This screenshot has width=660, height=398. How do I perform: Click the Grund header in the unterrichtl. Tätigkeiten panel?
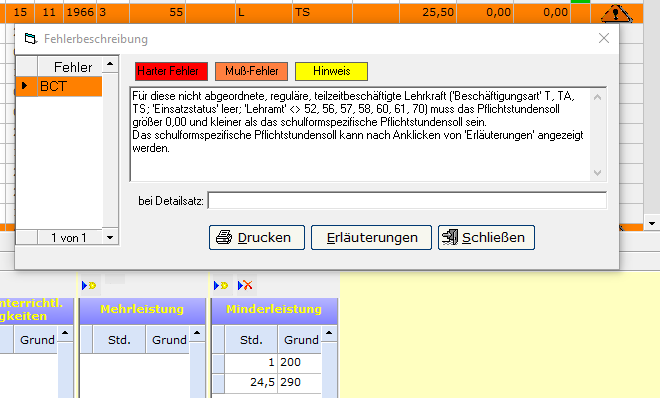36,340
